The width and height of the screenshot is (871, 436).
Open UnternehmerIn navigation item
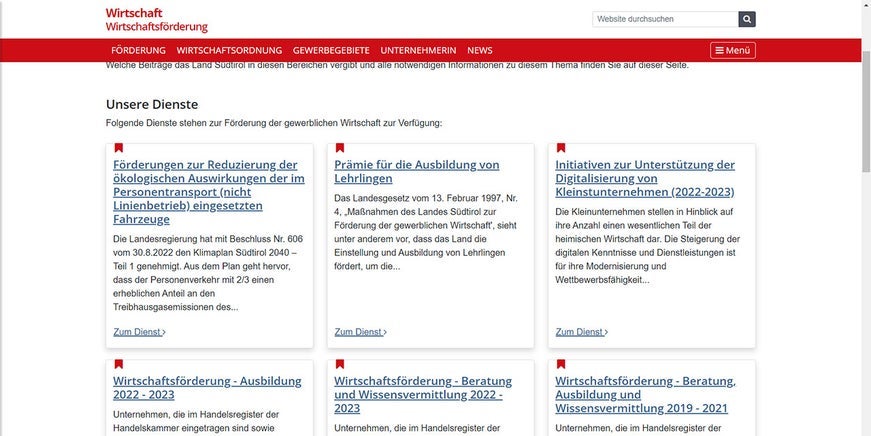(418, 50)
